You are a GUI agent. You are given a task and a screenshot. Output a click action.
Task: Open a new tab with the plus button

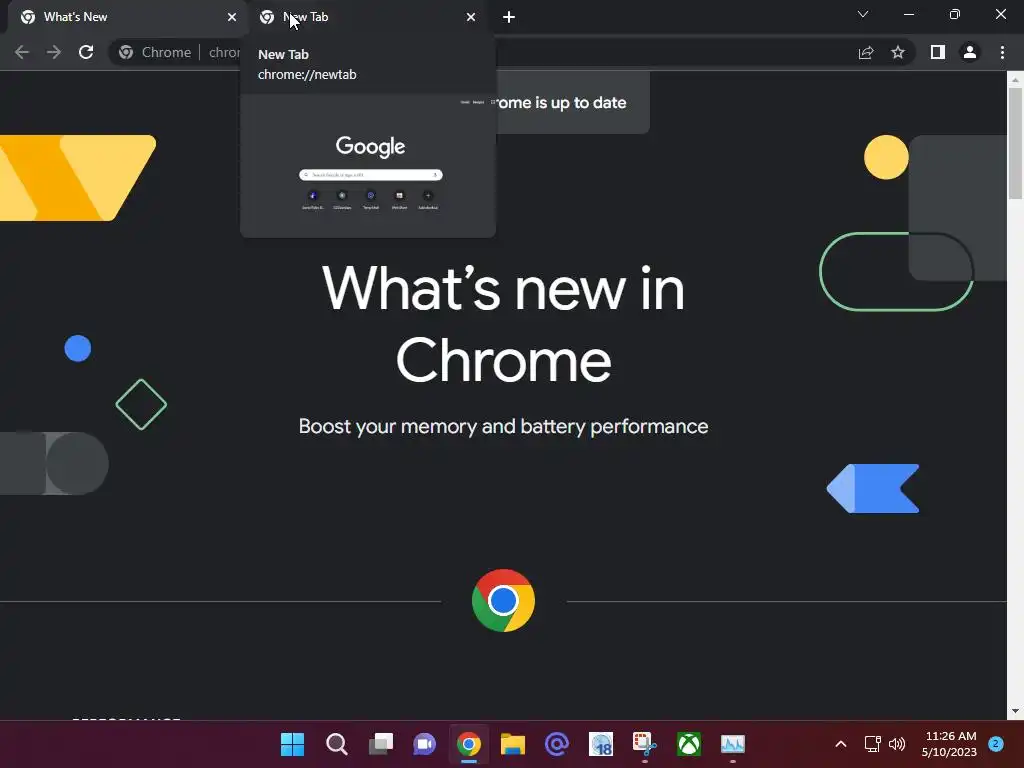(x=509, y=17)
